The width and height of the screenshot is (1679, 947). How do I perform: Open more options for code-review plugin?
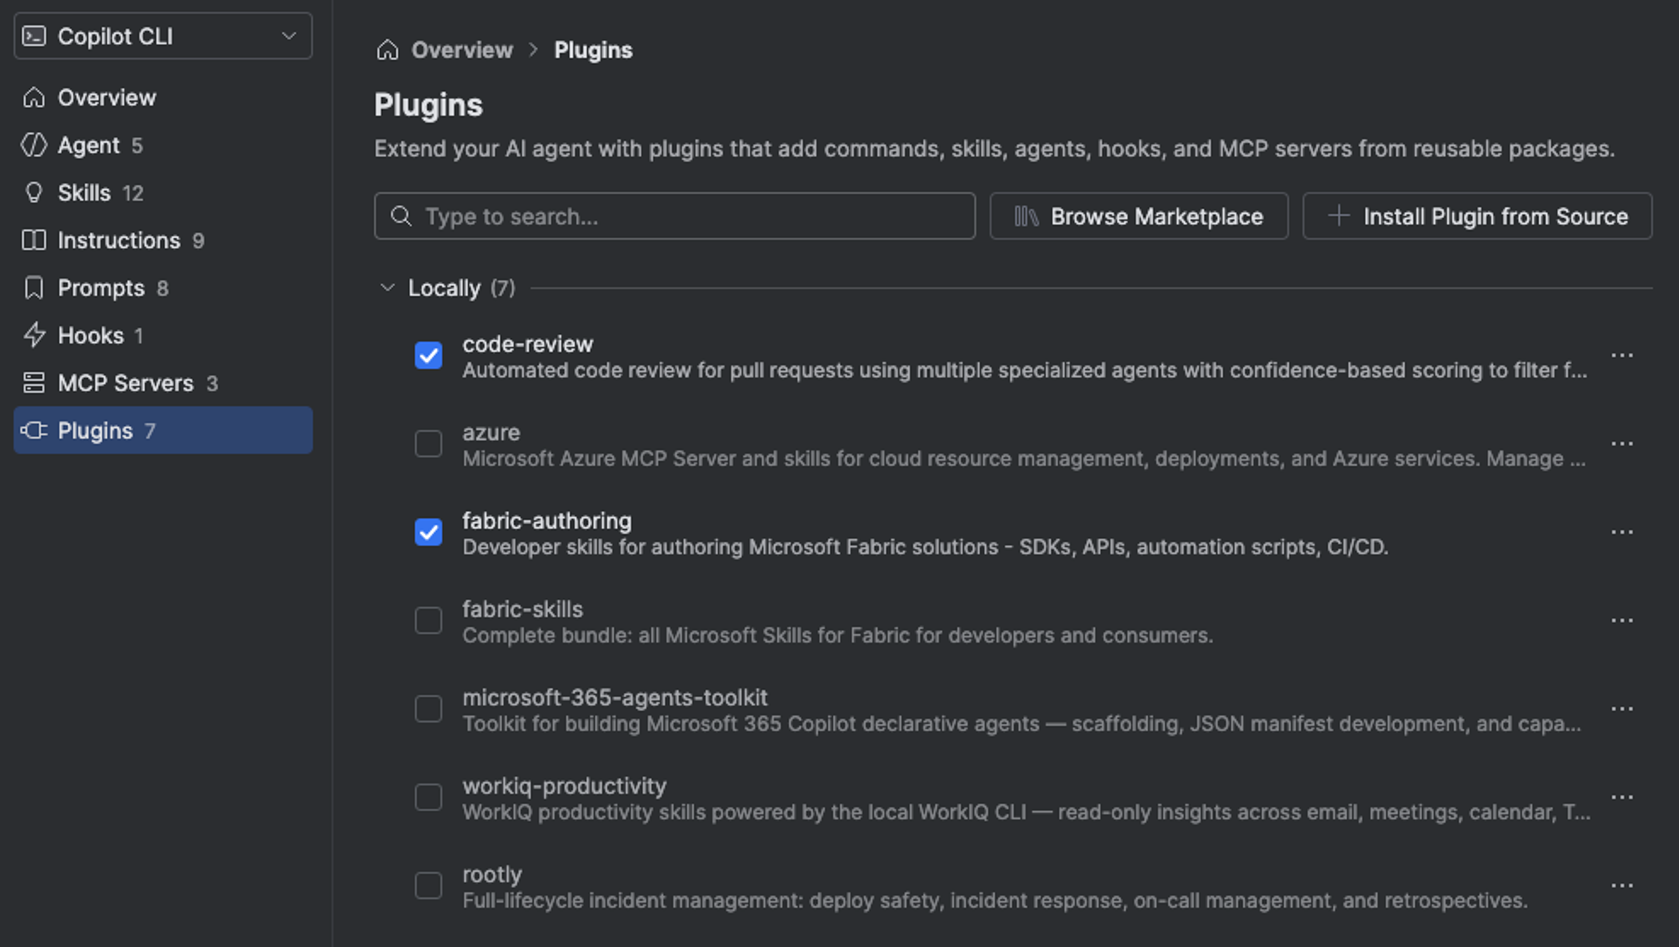coord(1622,356)
